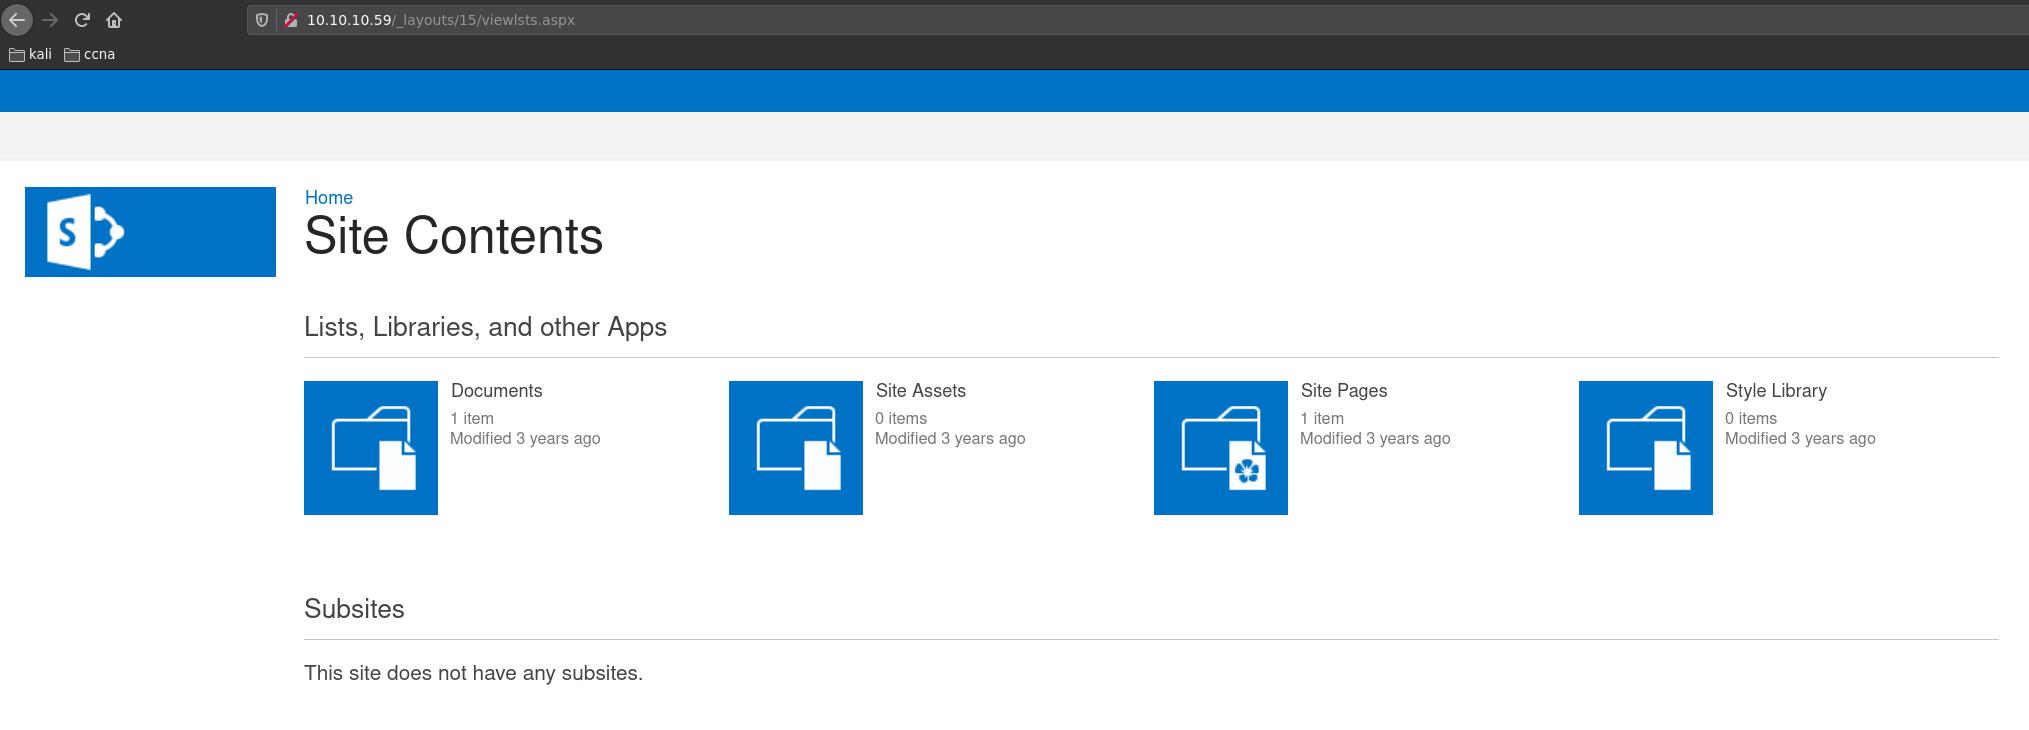Open the Style Library tile icon
Viewport: 2029px width, 730px height.
click(x=1646, y=448)
